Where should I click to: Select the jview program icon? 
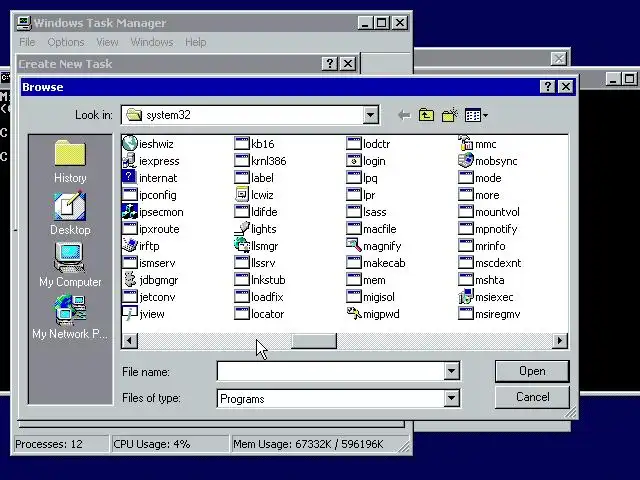click(130, 313)
